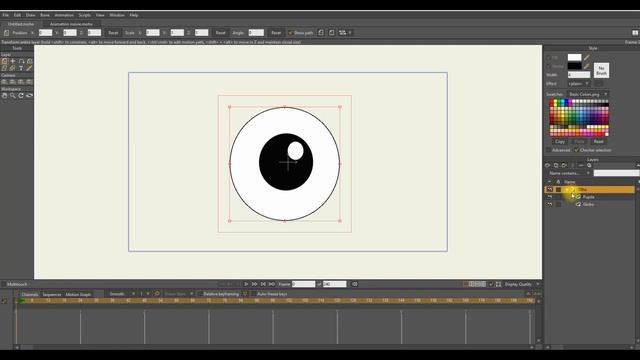This screenshot has height=360, width=640.
Task: Click the fill color eyedropper icon
Action: [587, 58]
